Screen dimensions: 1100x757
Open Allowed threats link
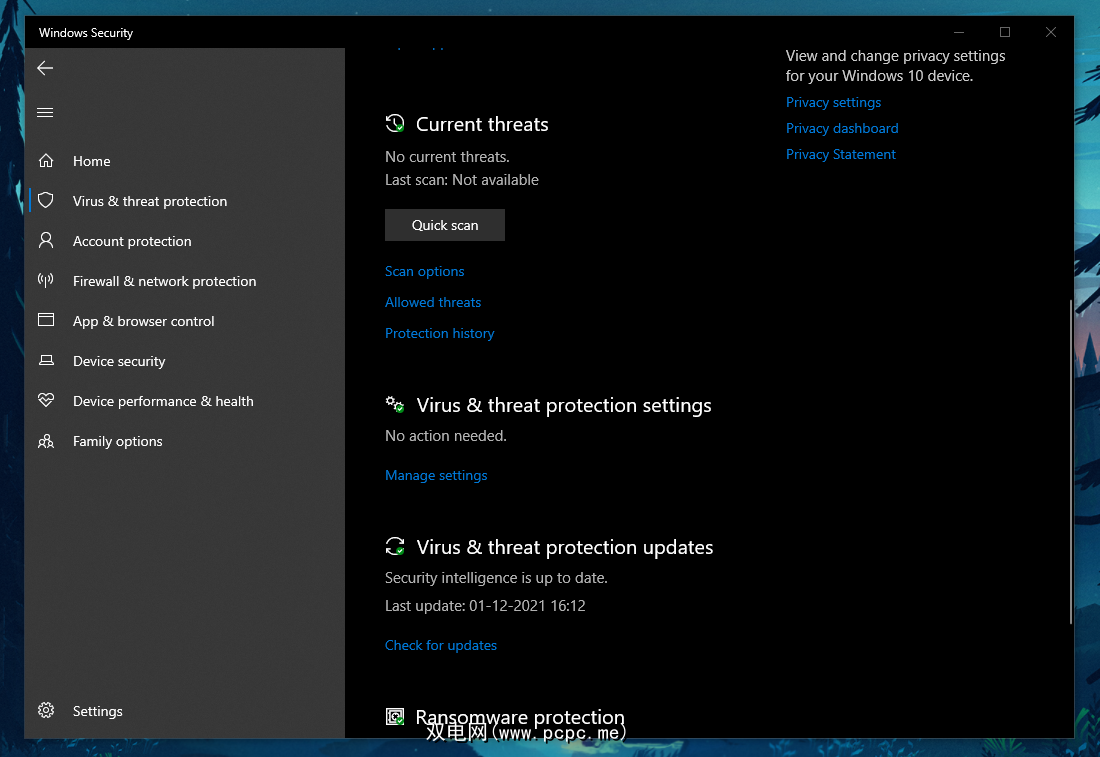click(x=433, y=302)
